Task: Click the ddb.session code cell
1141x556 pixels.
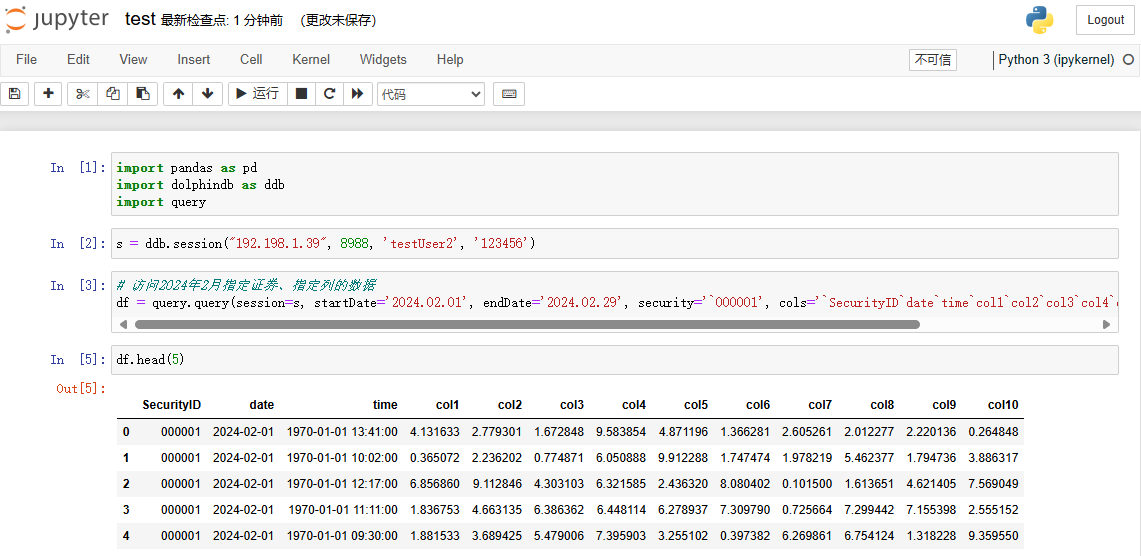Action: tap(614, 244)
